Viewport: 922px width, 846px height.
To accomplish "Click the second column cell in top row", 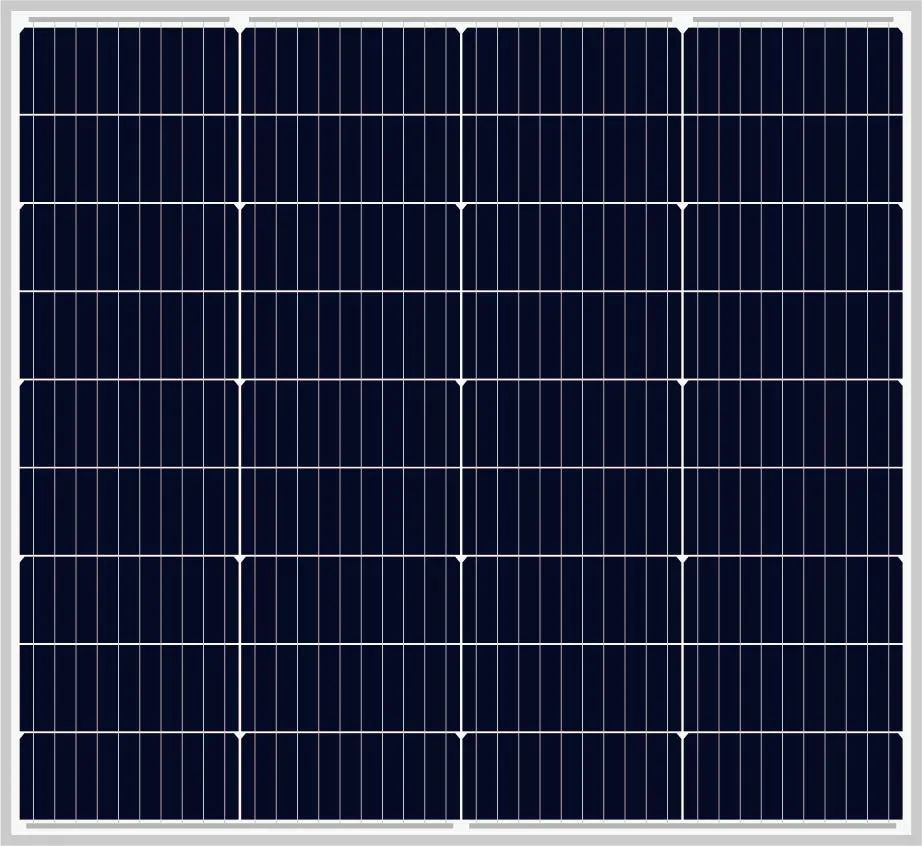I will pos(350,71).
